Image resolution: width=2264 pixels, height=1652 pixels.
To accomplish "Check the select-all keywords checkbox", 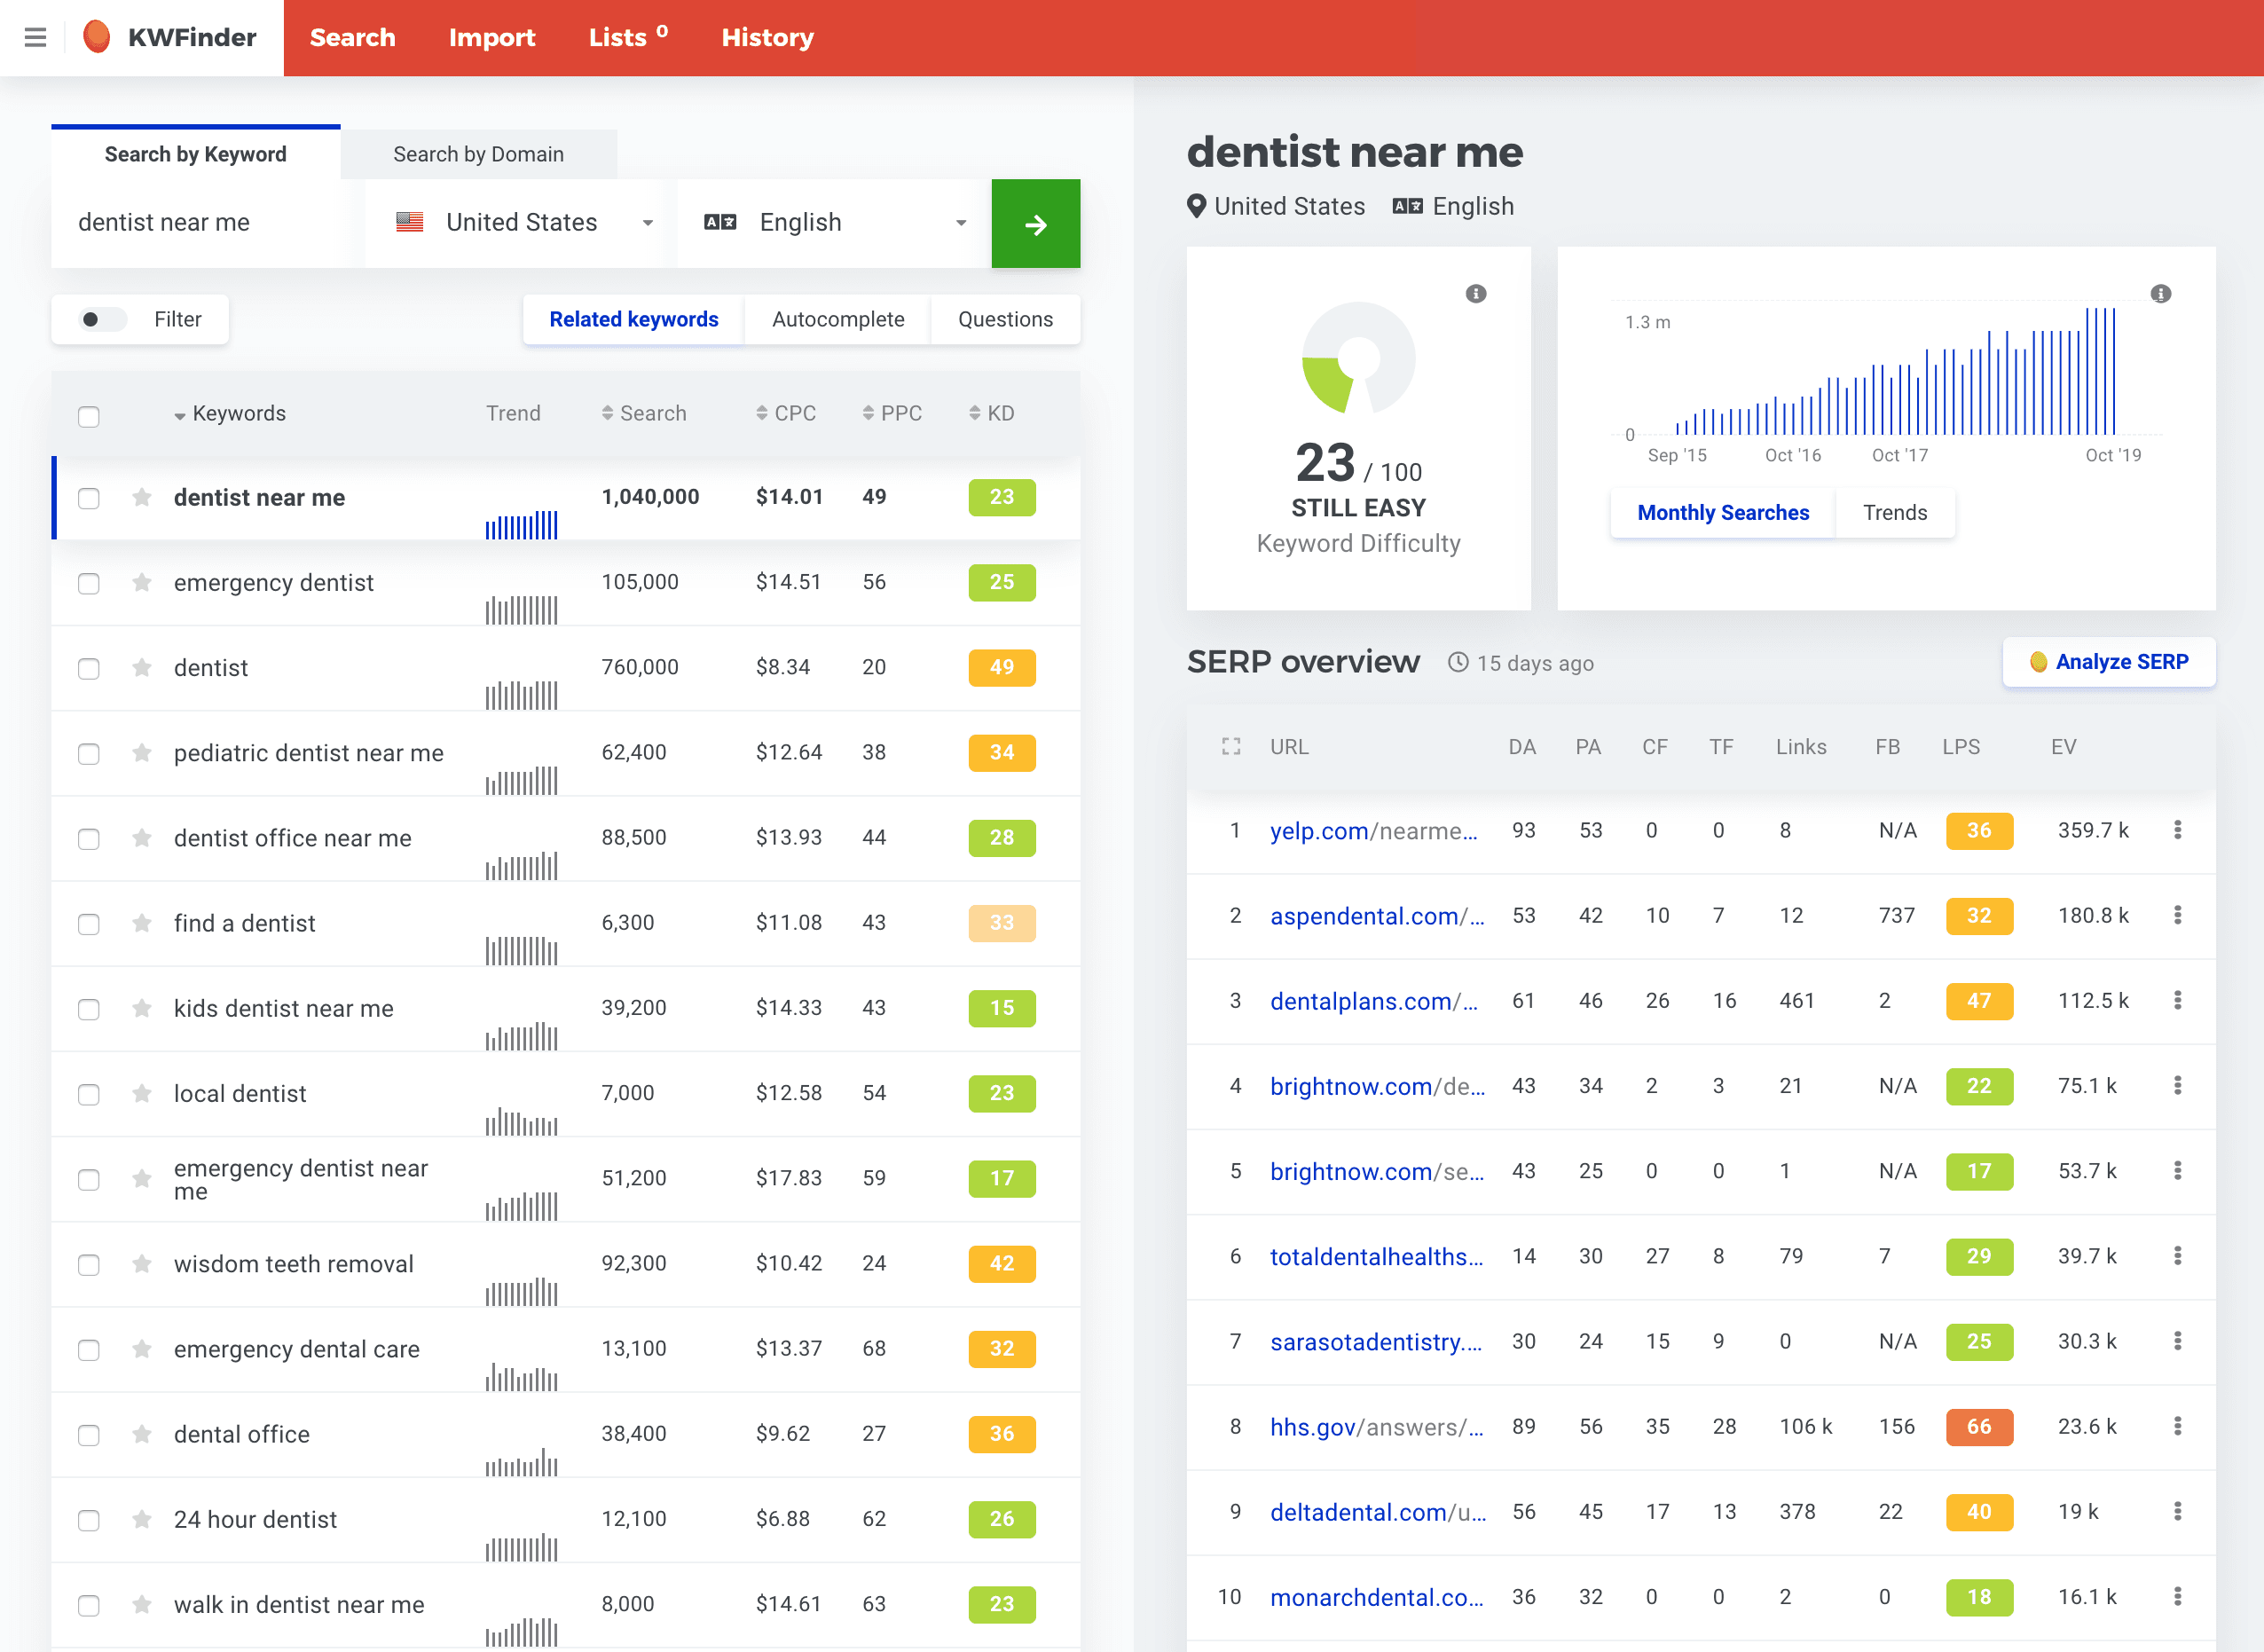I will click(89, 416).
